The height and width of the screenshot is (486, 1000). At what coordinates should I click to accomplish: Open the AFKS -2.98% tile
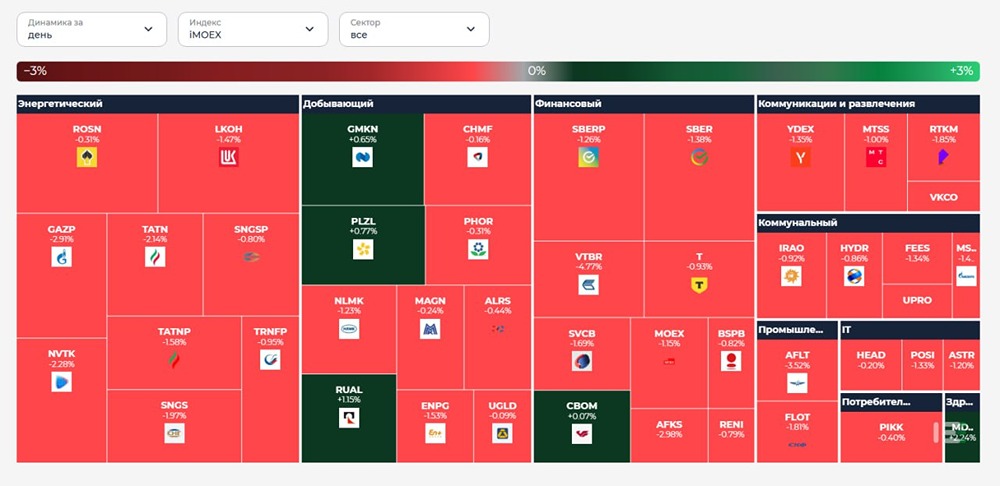pyautogui.click(x=669, y=436)
